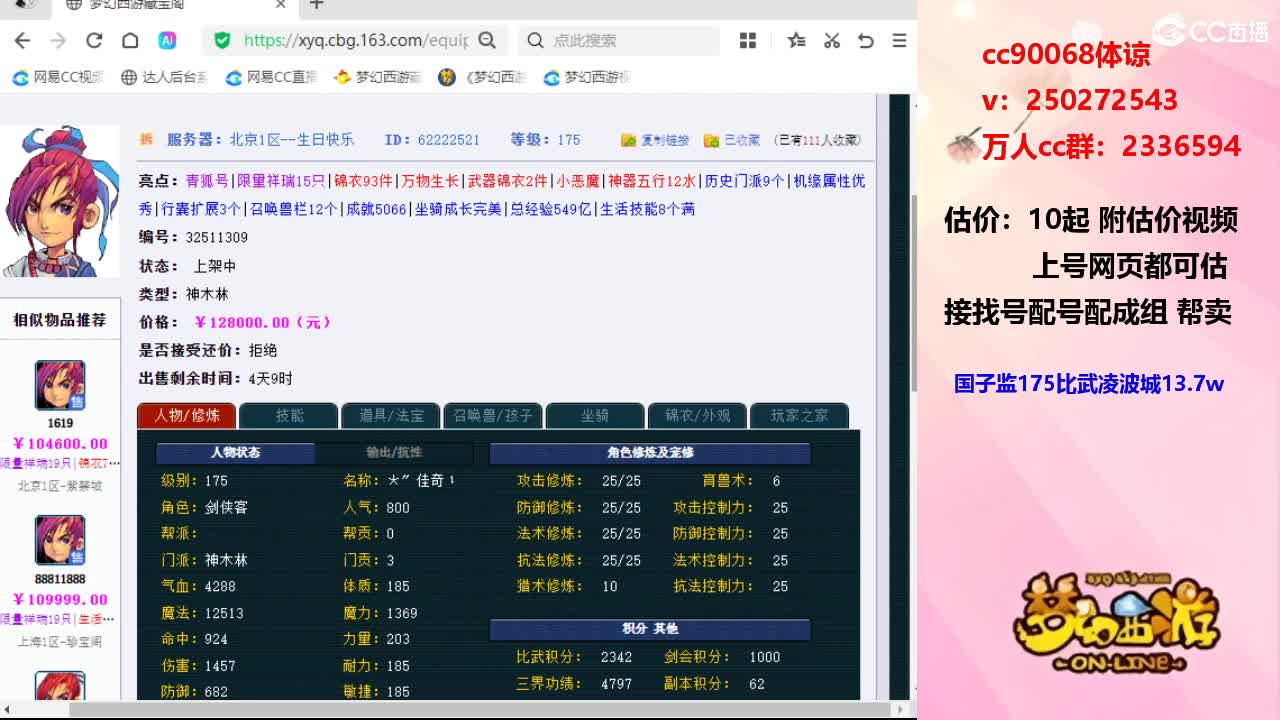This screenshot has width=1280, height=720.
Task: Click the address bar URL field
Action: 356,40
